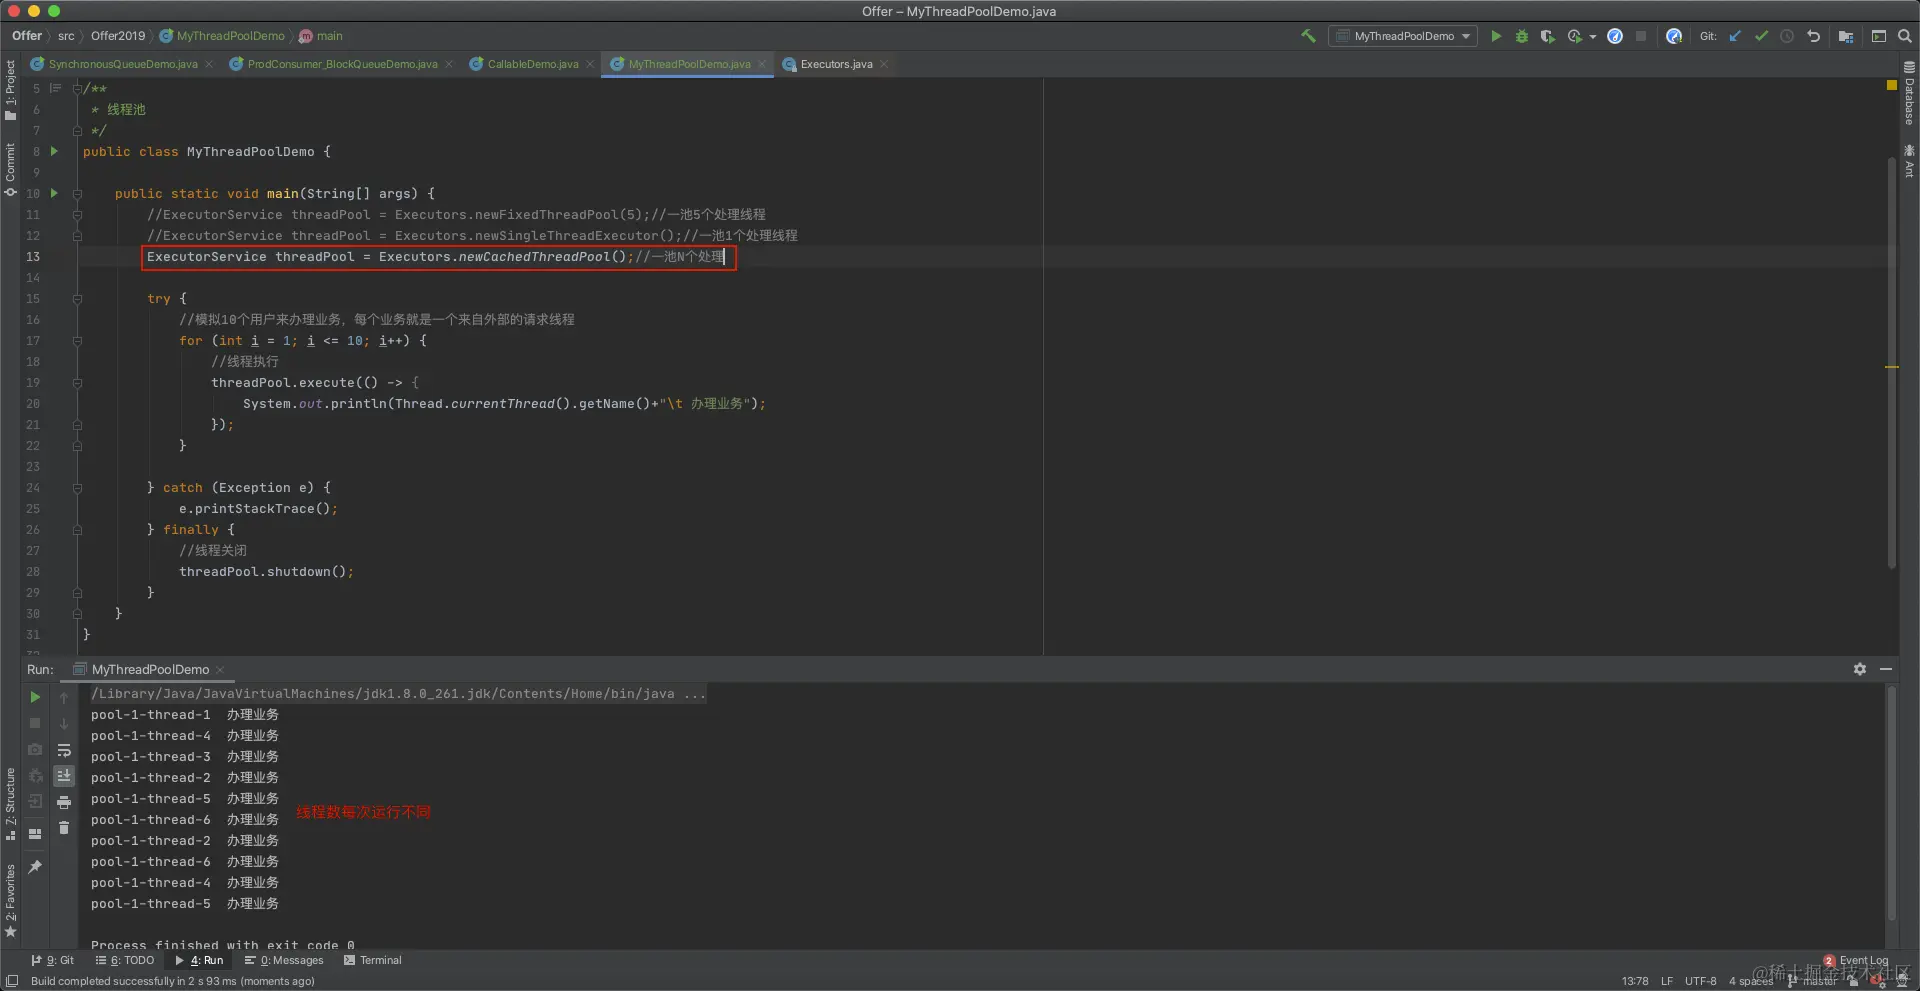Screen dimensions: 1920x991
Task: Clear all Run console output with trash icon
Action: [x=64, y=828]
